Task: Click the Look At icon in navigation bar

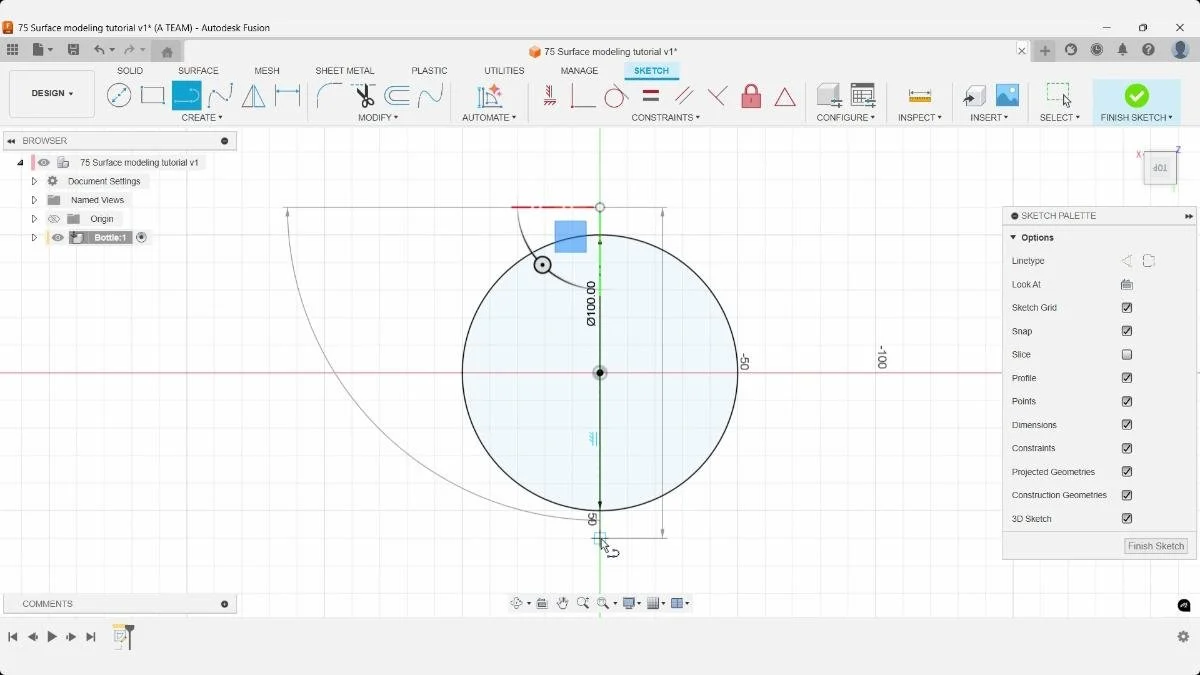Action: [x=542, y=603]
